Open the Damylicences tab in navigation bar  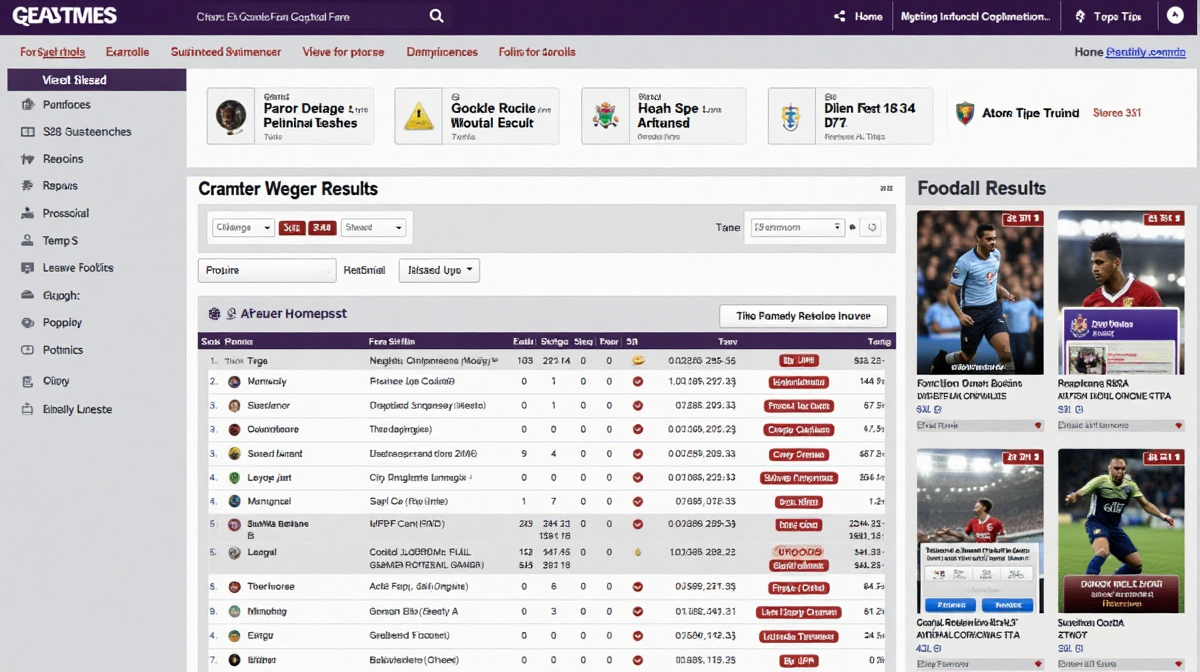click(x=442, y=52)
